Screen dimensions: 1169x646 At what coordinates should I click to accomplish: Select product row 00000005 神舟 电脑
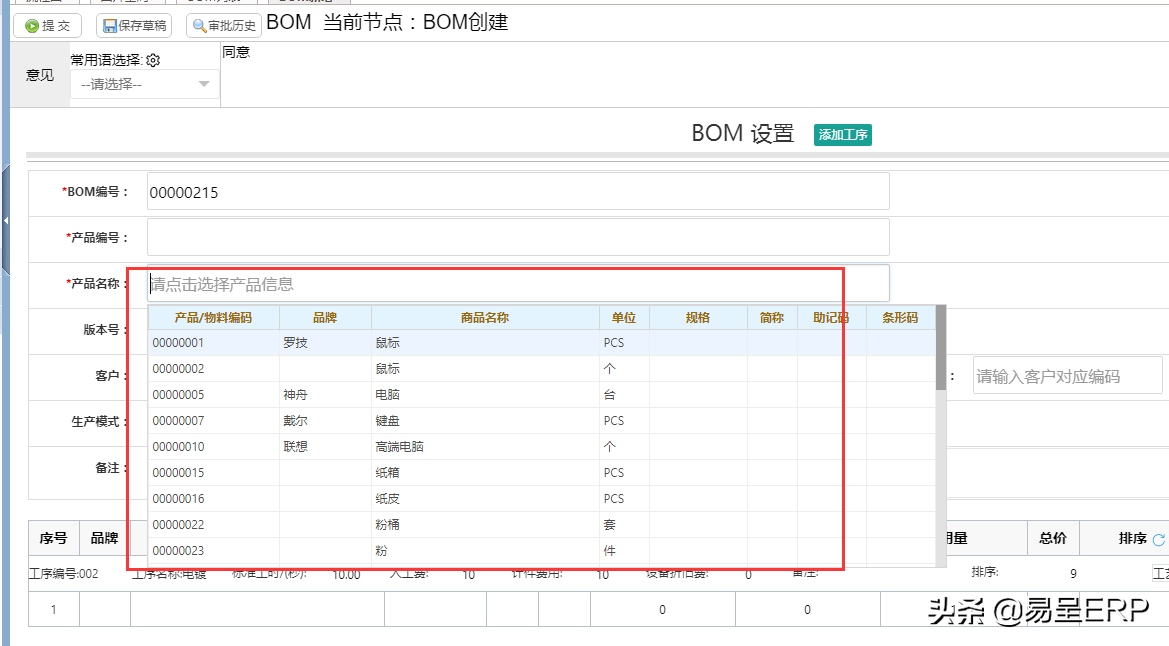pos(542,395)
